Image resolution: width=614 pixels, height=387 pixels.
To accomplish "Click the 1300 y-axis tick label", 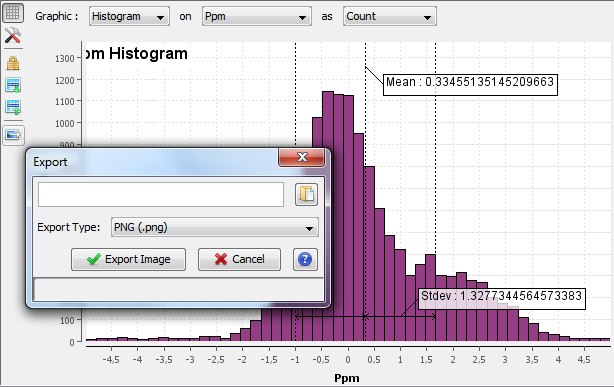I will coord(65,59).
